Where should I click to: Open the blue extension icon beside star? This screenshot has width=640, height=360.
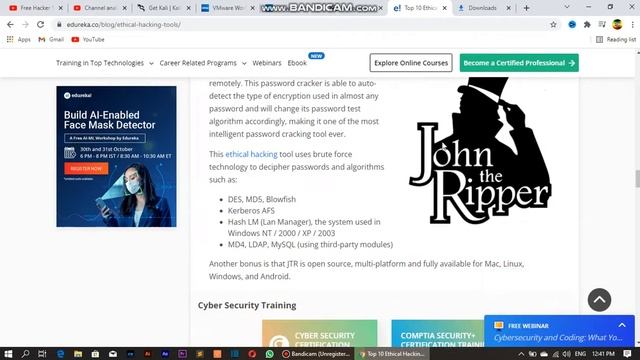(x=572, y=24)
